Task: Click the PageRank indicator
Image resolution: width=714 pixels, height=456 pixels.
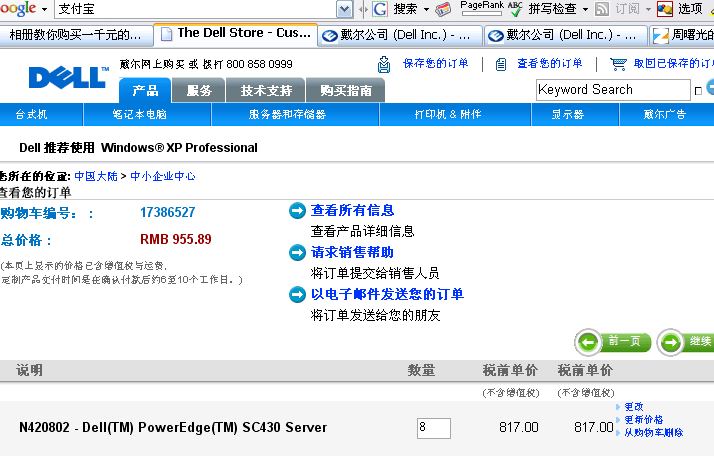Action: click(482, 8)
